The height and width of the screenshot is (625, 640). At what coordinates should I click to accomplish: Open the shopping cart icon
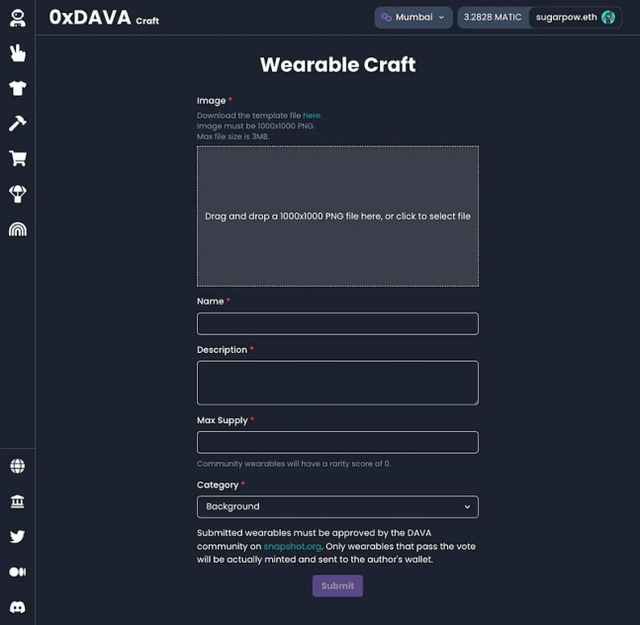tap(17, 158)
